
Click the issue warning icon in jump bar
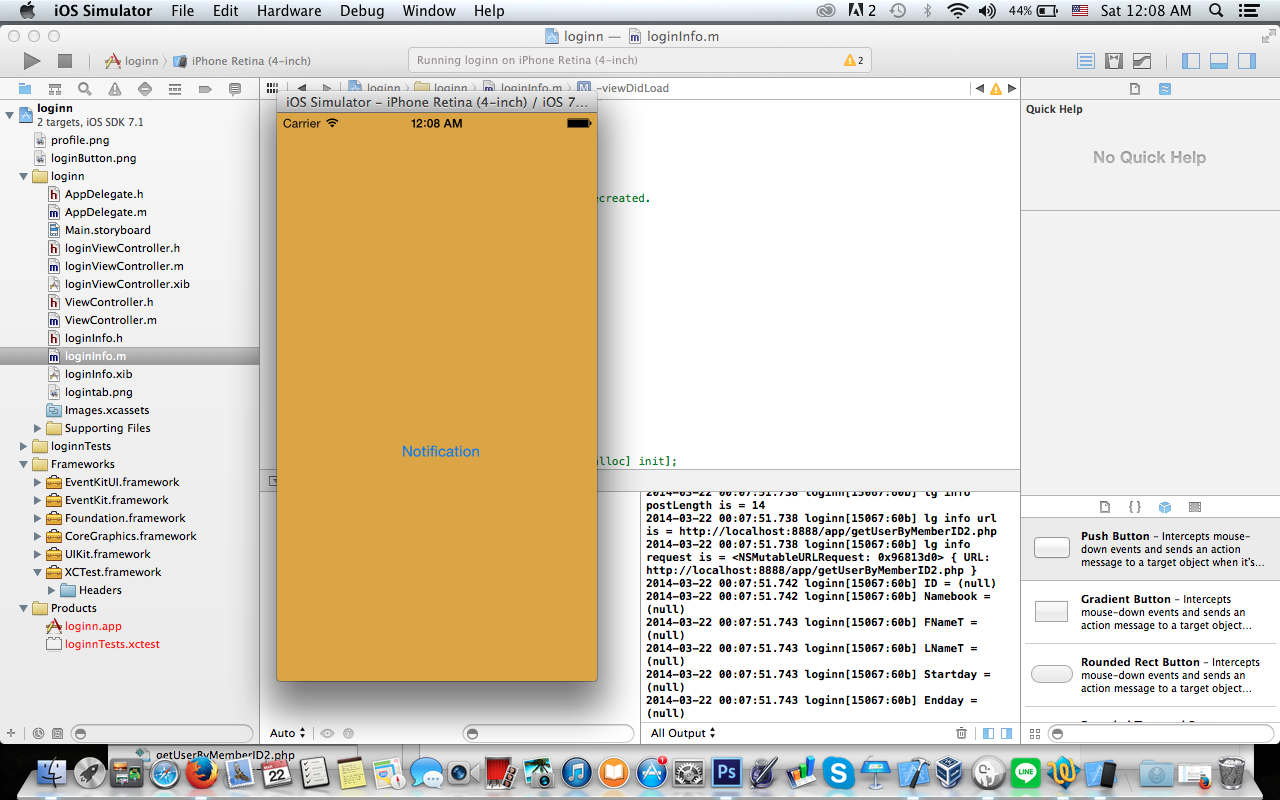click(x=995, y=88)
